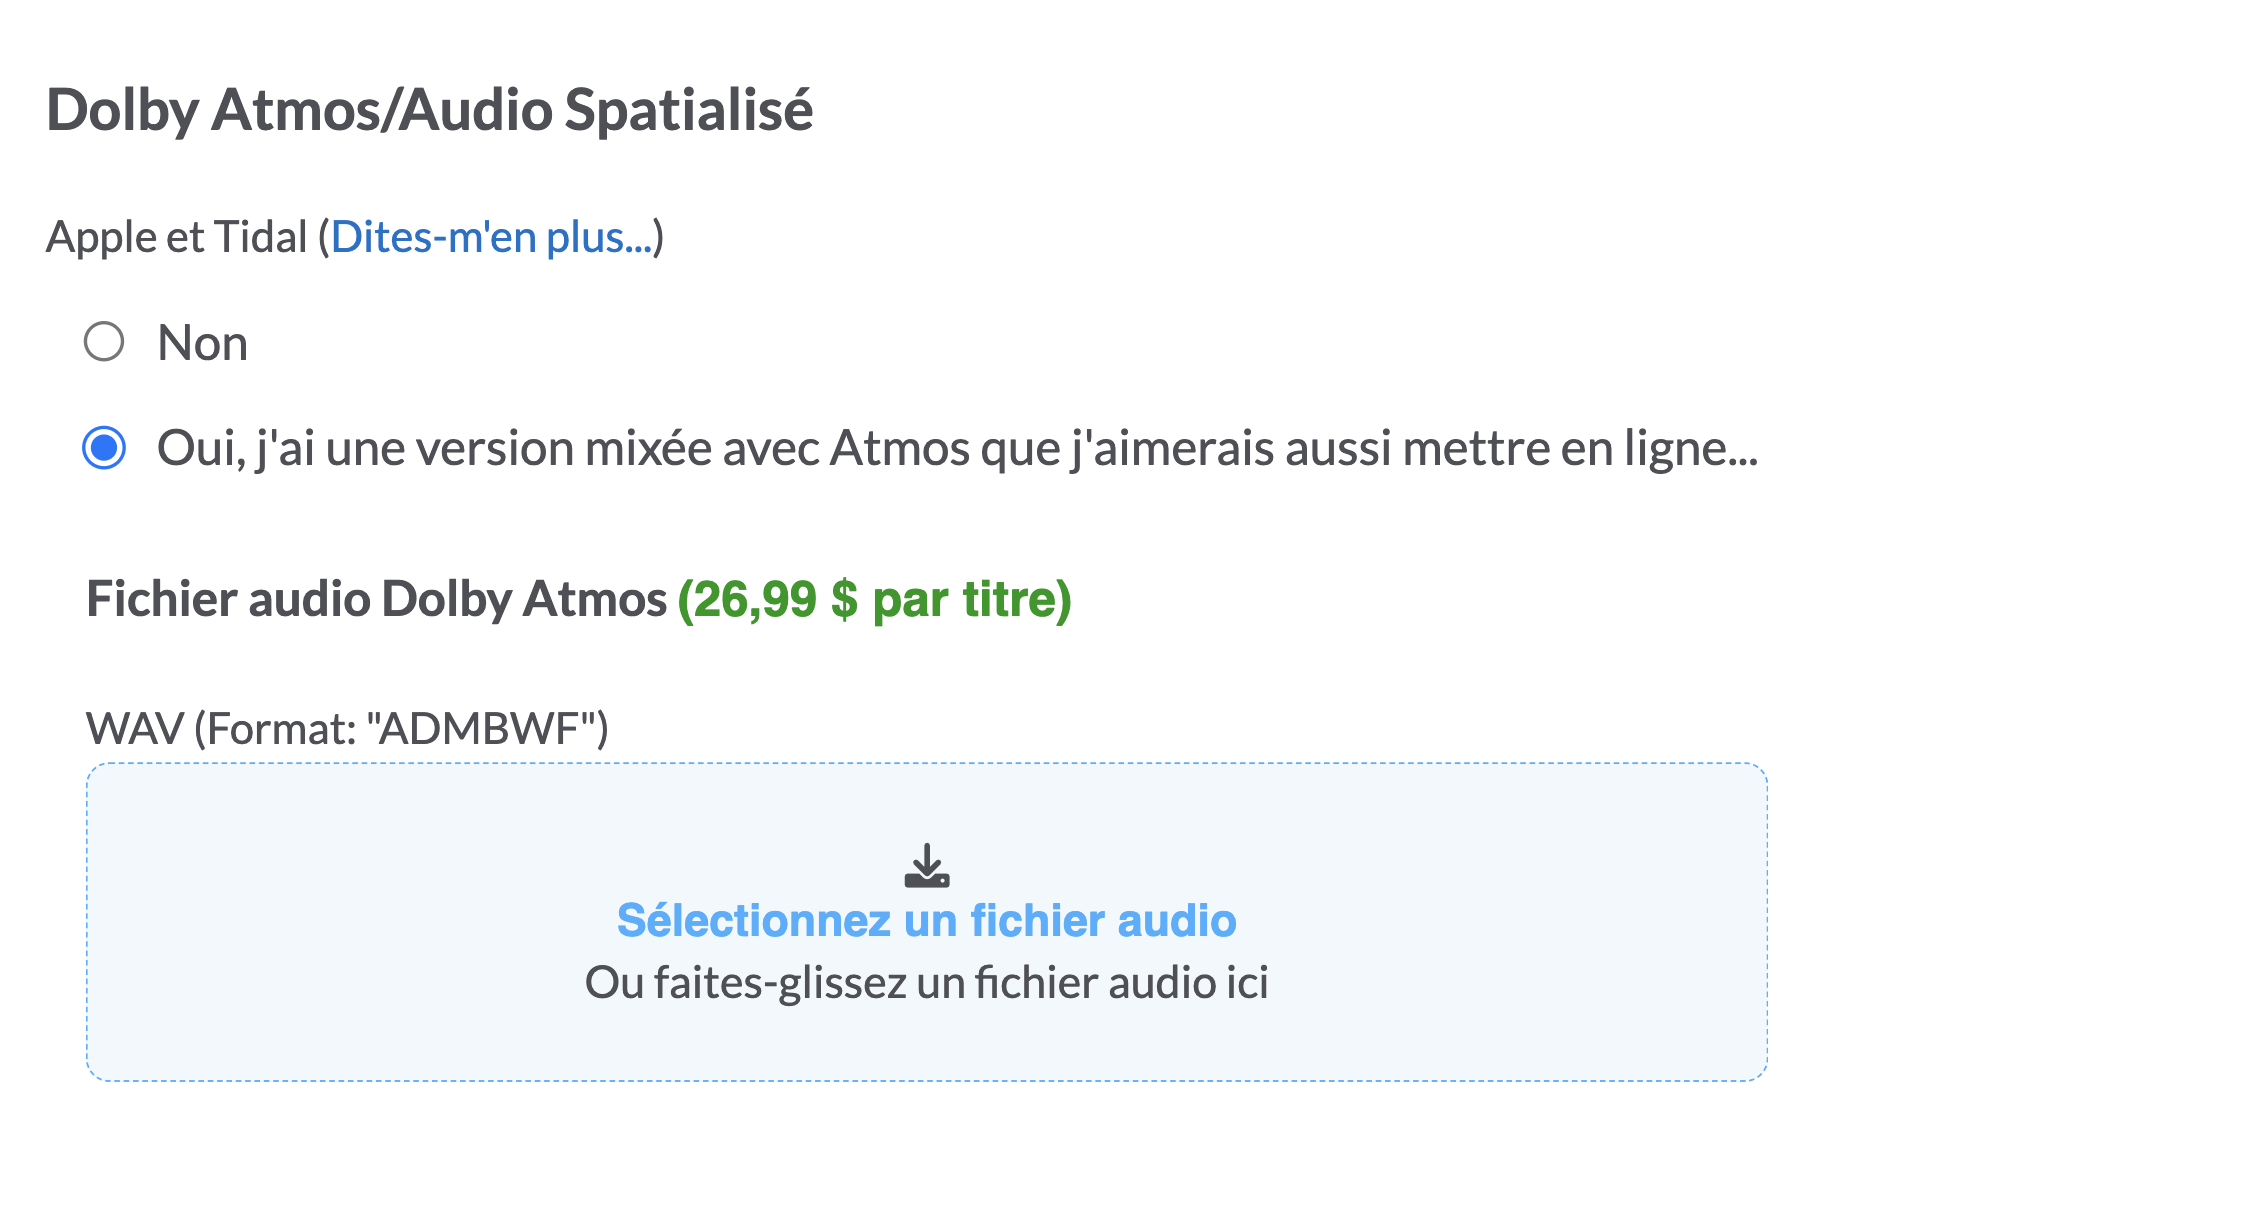
Task: Select the "Oui, j'ai une version mixée" radio button
Action: click(x=104, y=447)
